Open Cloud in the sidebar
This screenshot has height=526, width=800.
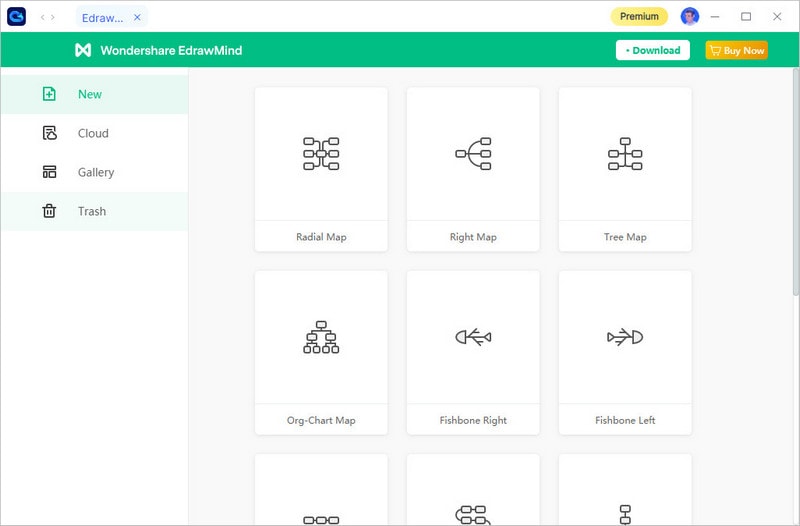coord(94,133)
